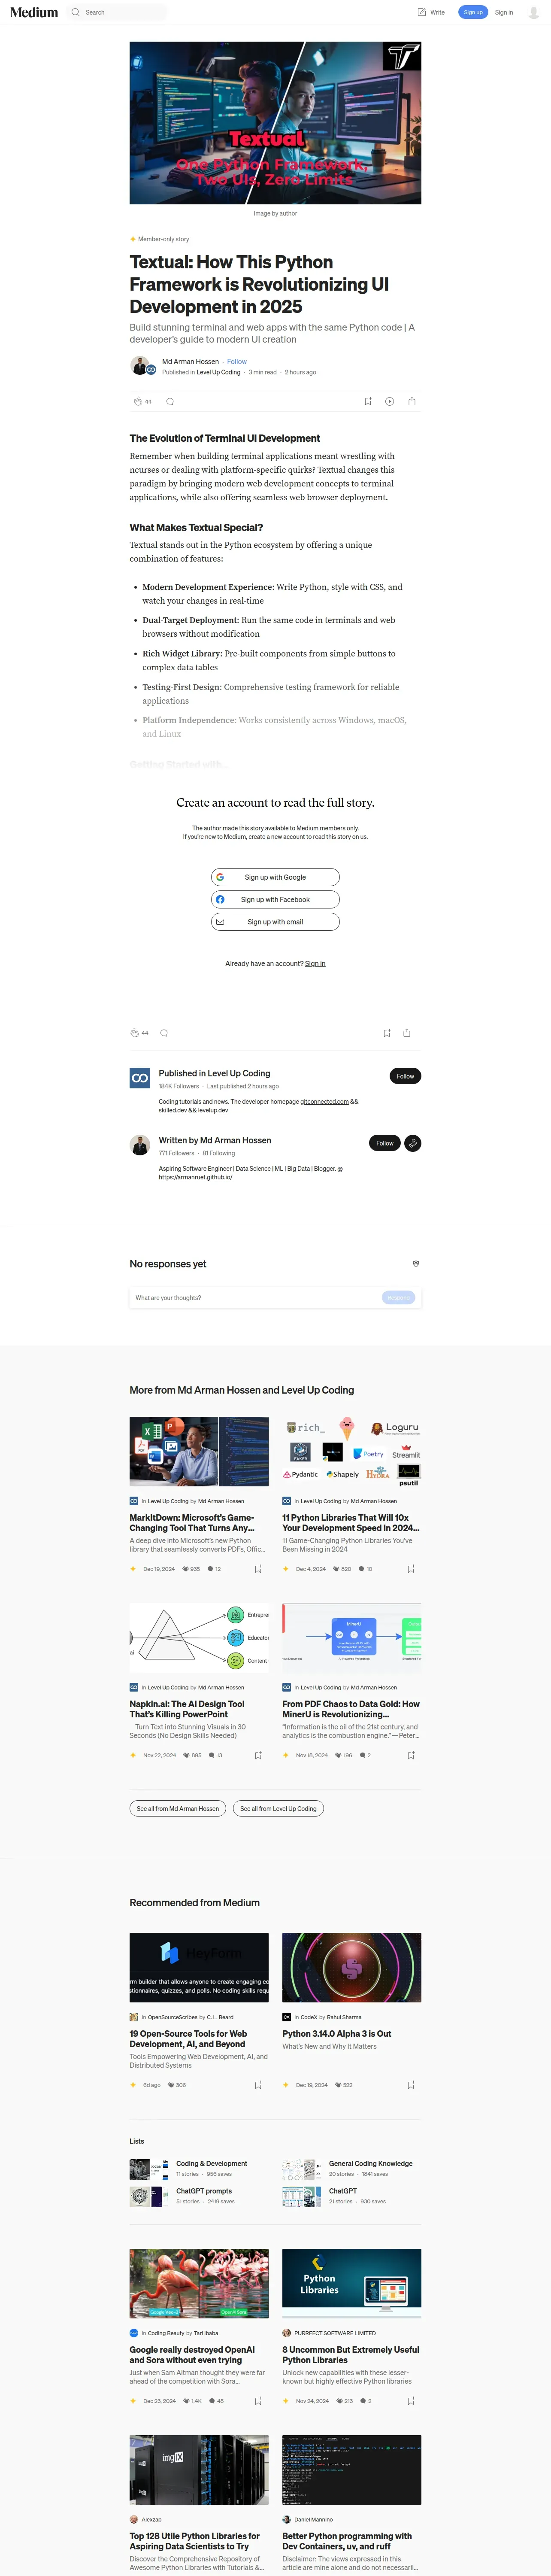Share the story with the share icon
The height and width of the screenshot is (2576, 551).
click(412, 401)
